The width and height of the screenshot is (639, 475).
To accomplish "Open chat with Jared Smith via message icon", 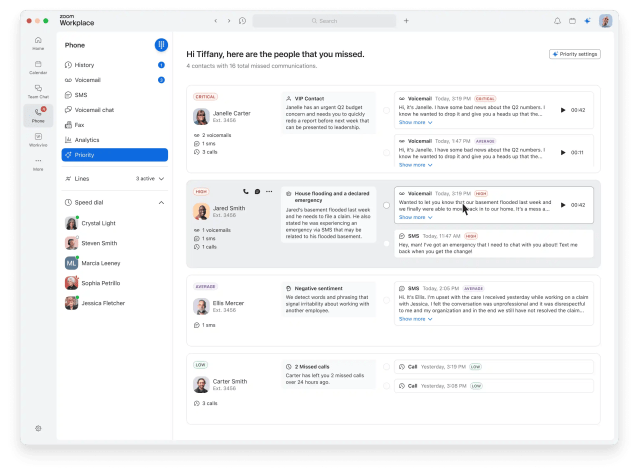I will tap(257, 191).
